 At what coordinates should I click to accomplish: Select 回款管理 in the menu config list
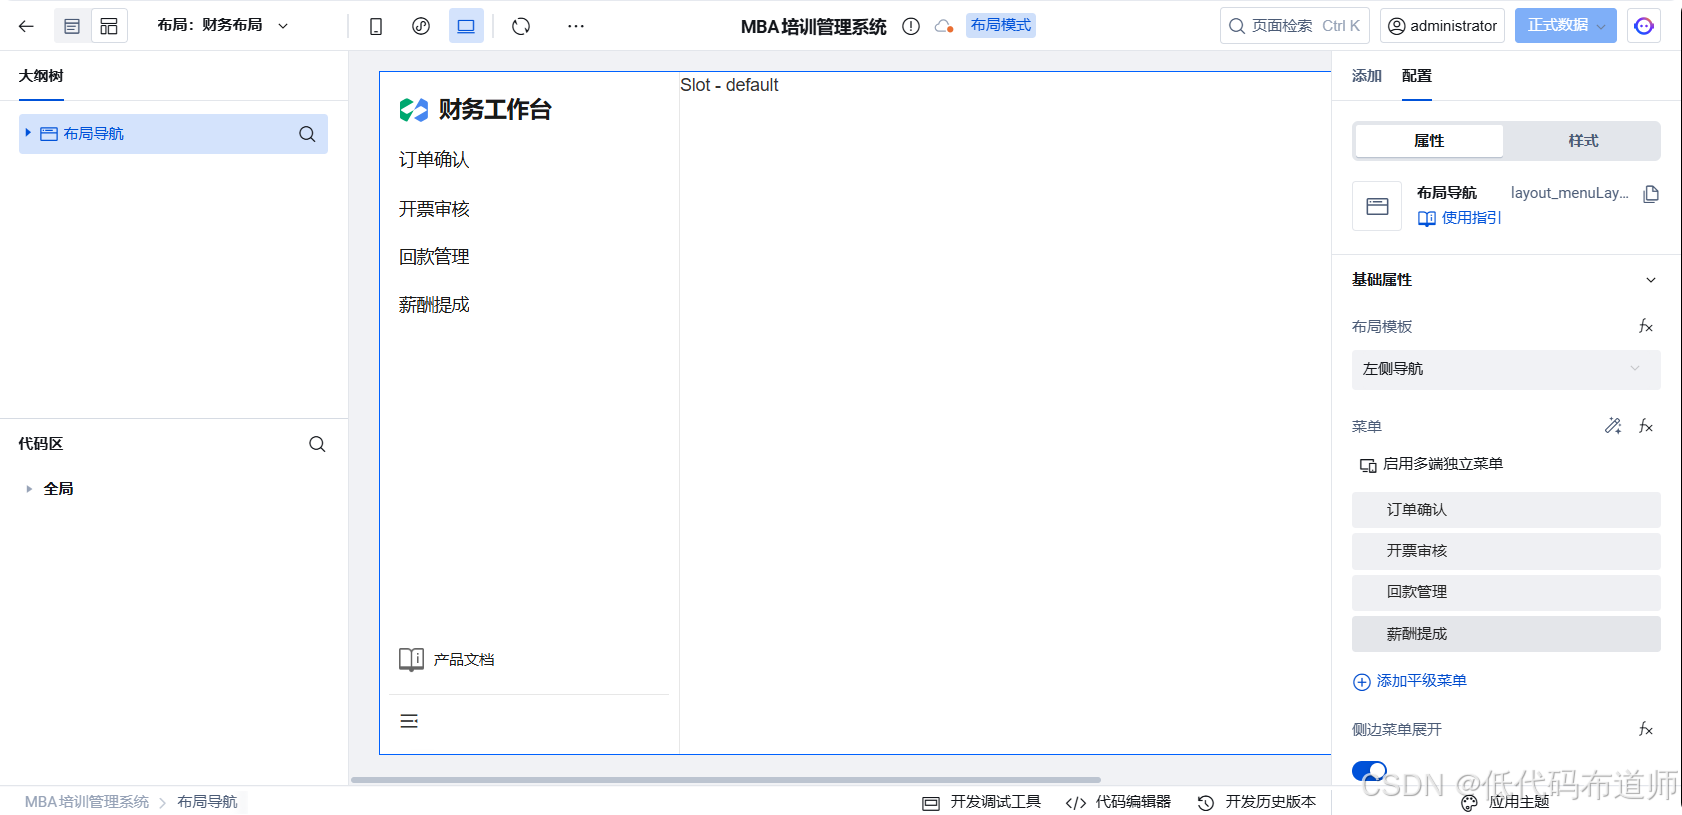(1506, 592)
